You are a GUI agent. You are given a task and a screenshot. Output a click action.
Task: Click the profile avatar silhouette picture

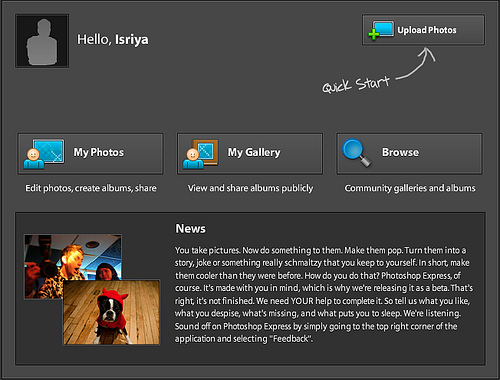[x=42, y=41]
